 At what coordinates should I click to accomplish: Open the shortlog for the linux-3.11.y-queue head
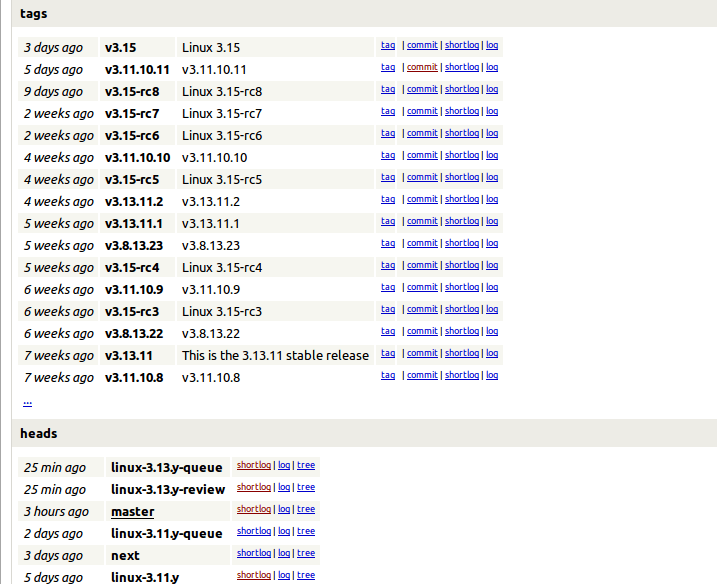pyautogui.click(x=254, y=531)
